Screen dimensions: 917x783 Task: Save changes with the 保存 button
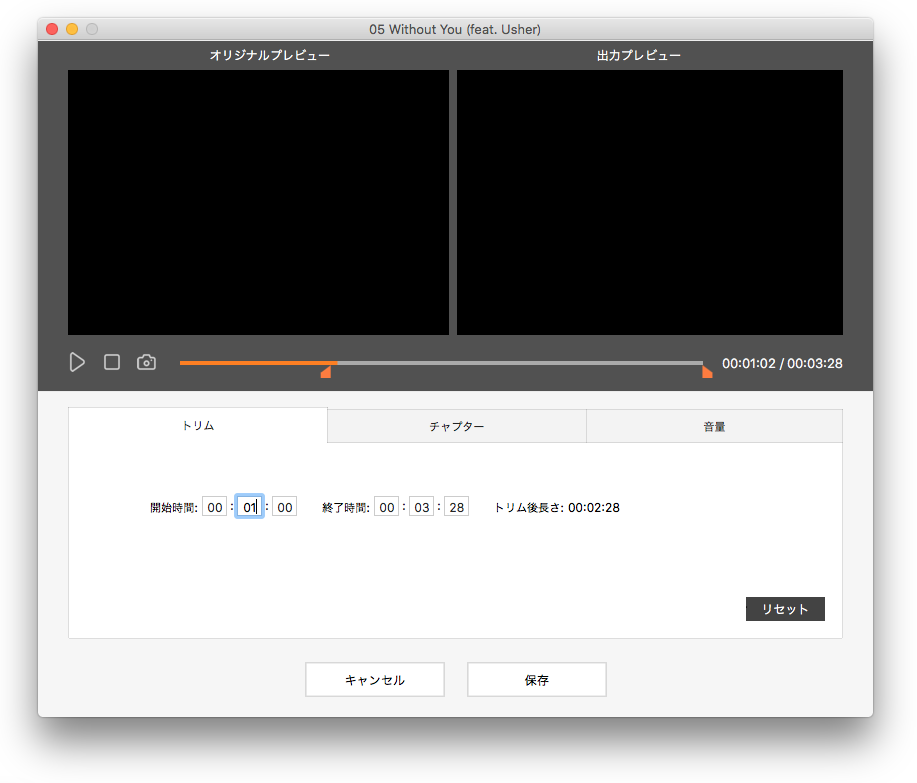click(537, 680)
